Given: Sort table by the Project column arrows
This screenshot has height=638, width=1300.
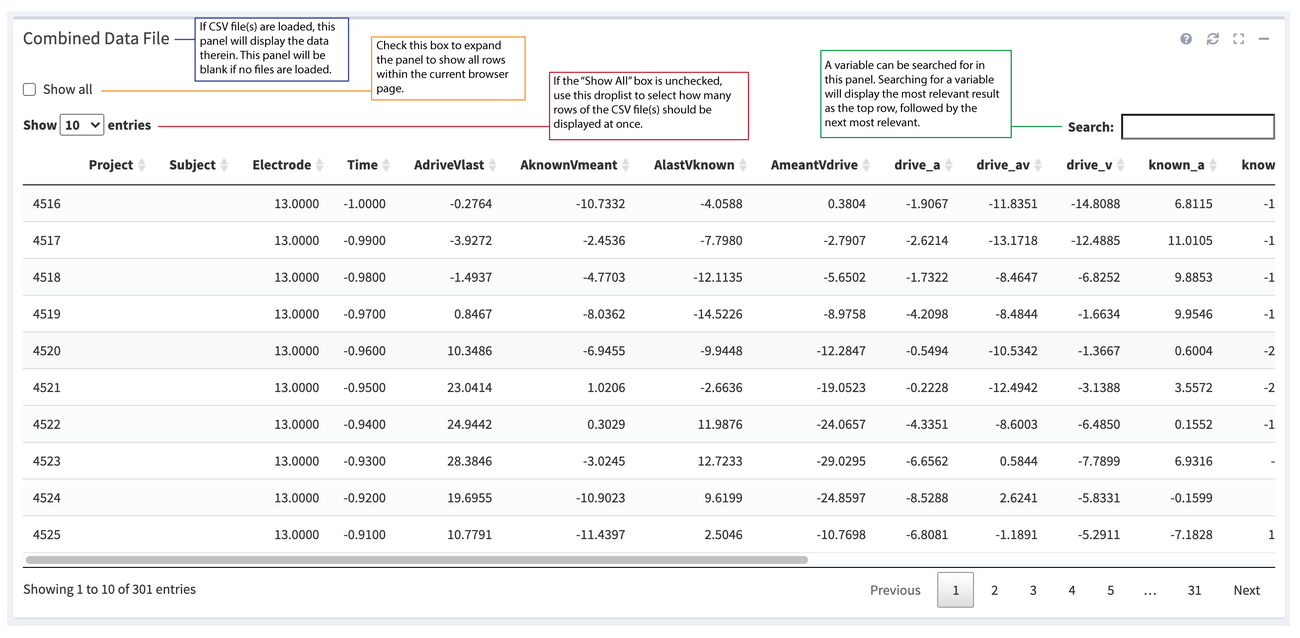Looking at the screenshot, I should 141,165.
